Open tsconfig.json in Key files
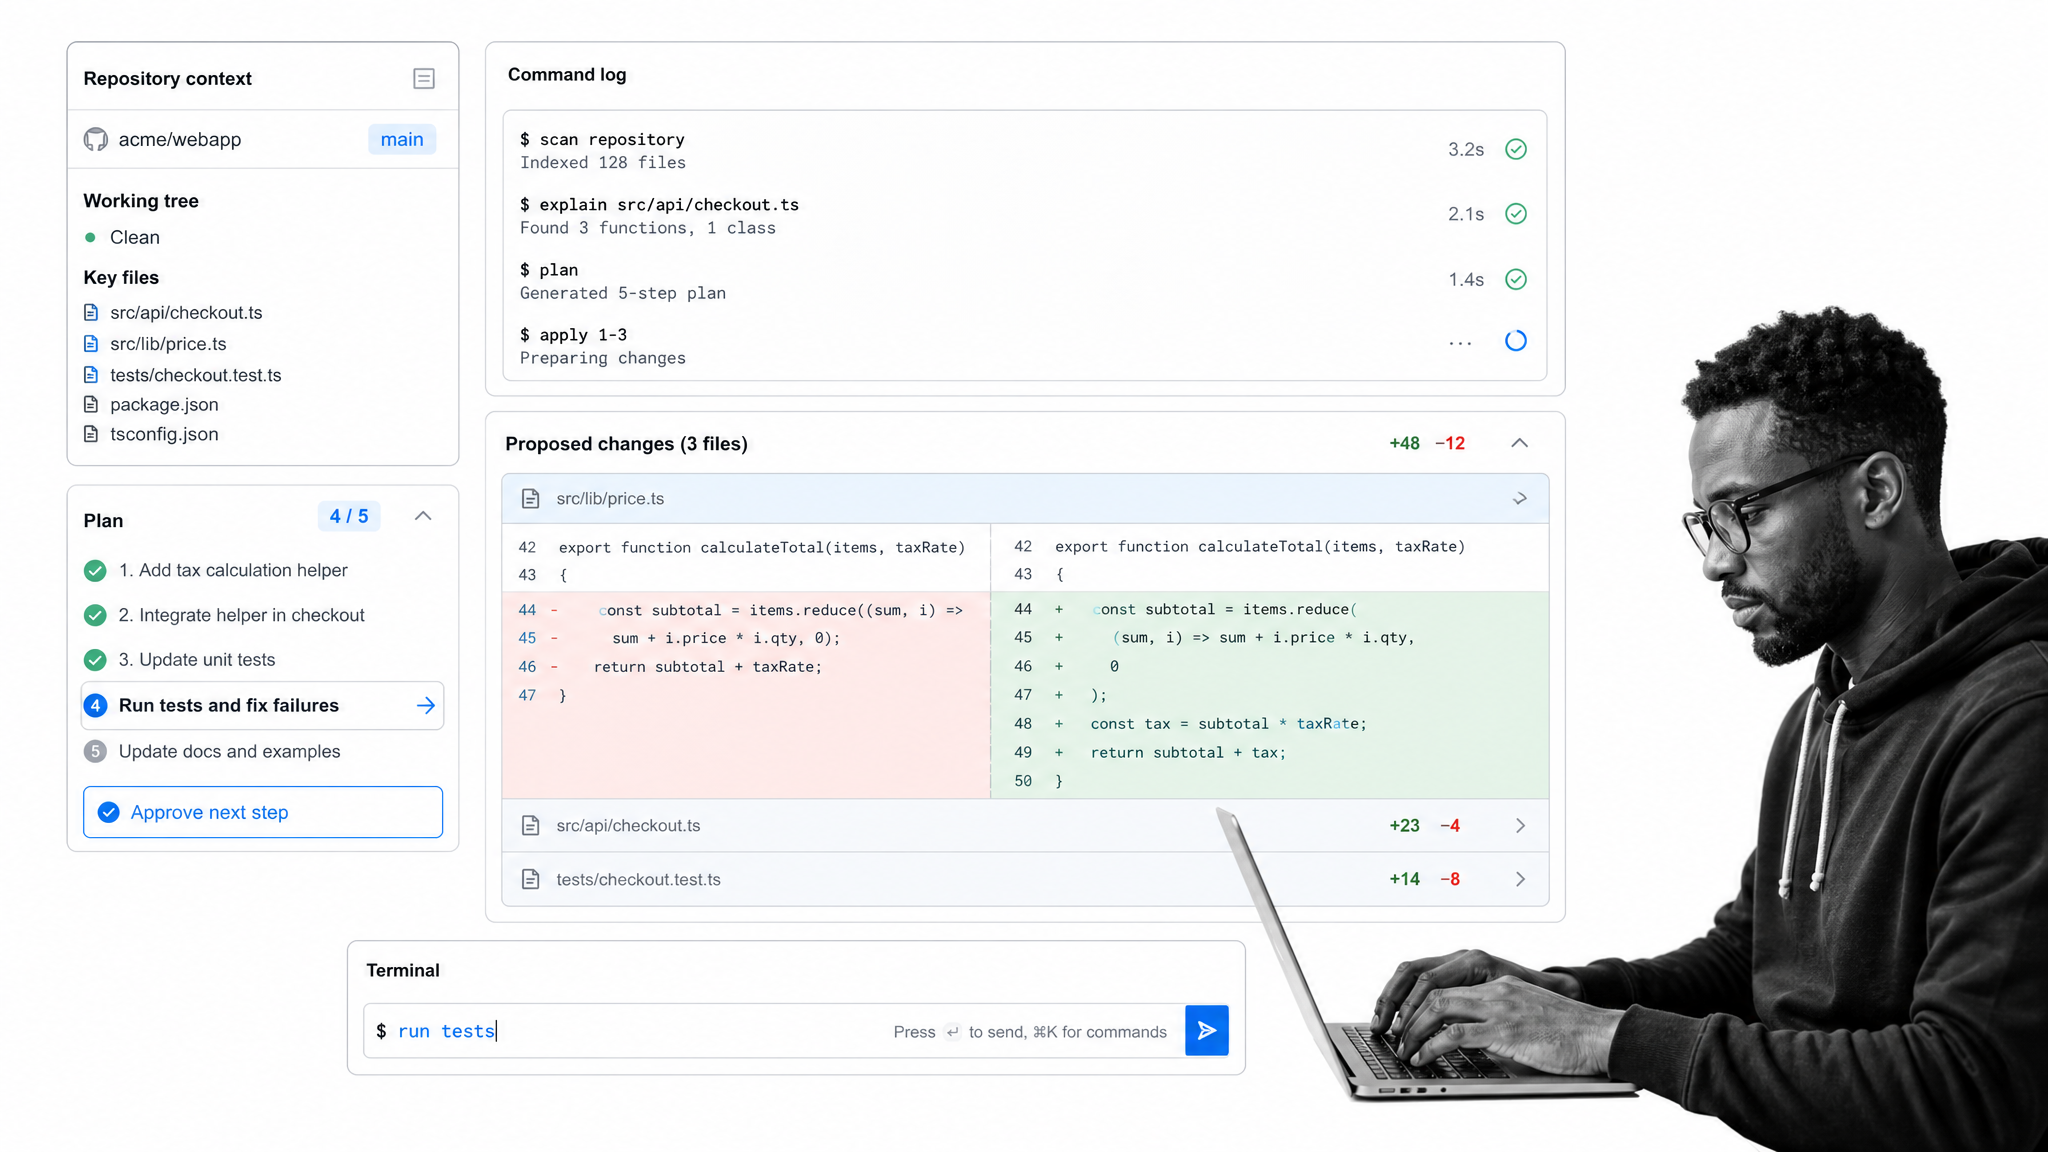The image size is (2048, 1152). coord(164,434)
